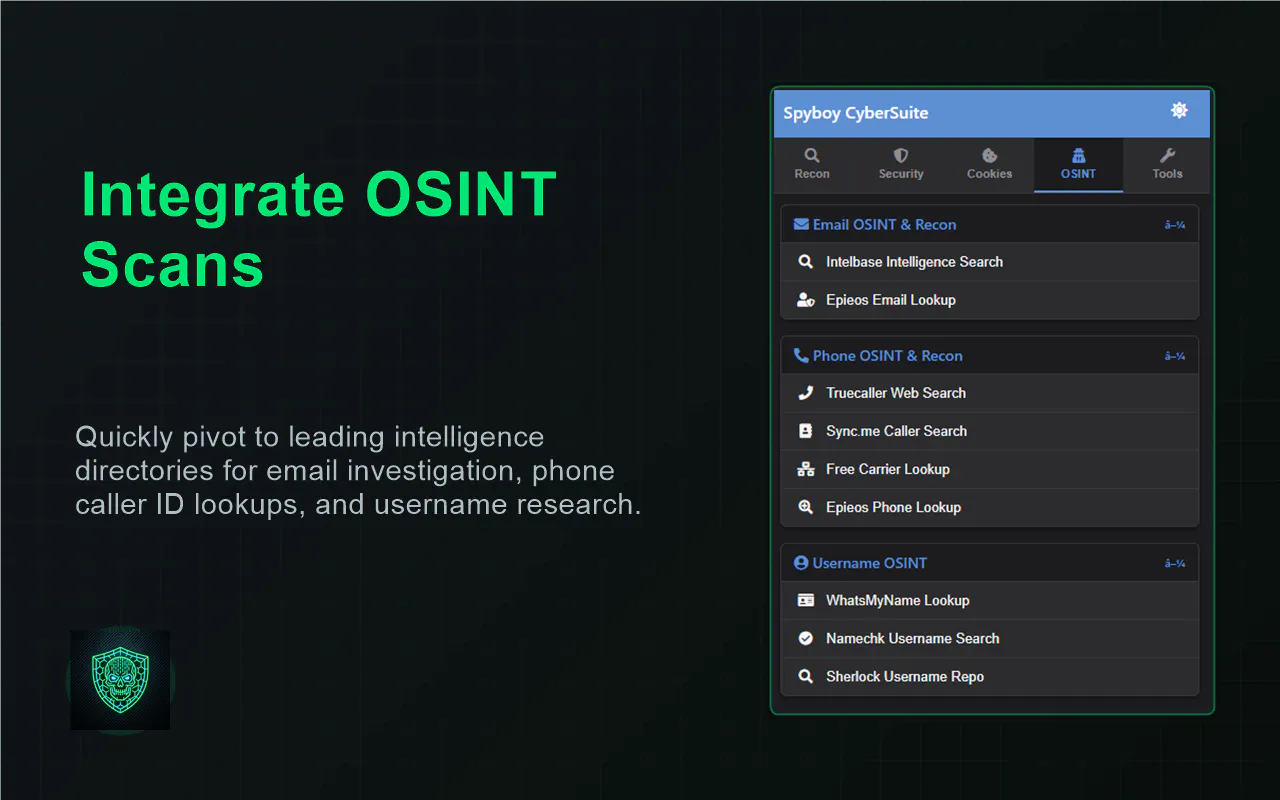Screen dimensions: 1280x800
Task: Open the Tools tab
Action: pos(1167,164)
